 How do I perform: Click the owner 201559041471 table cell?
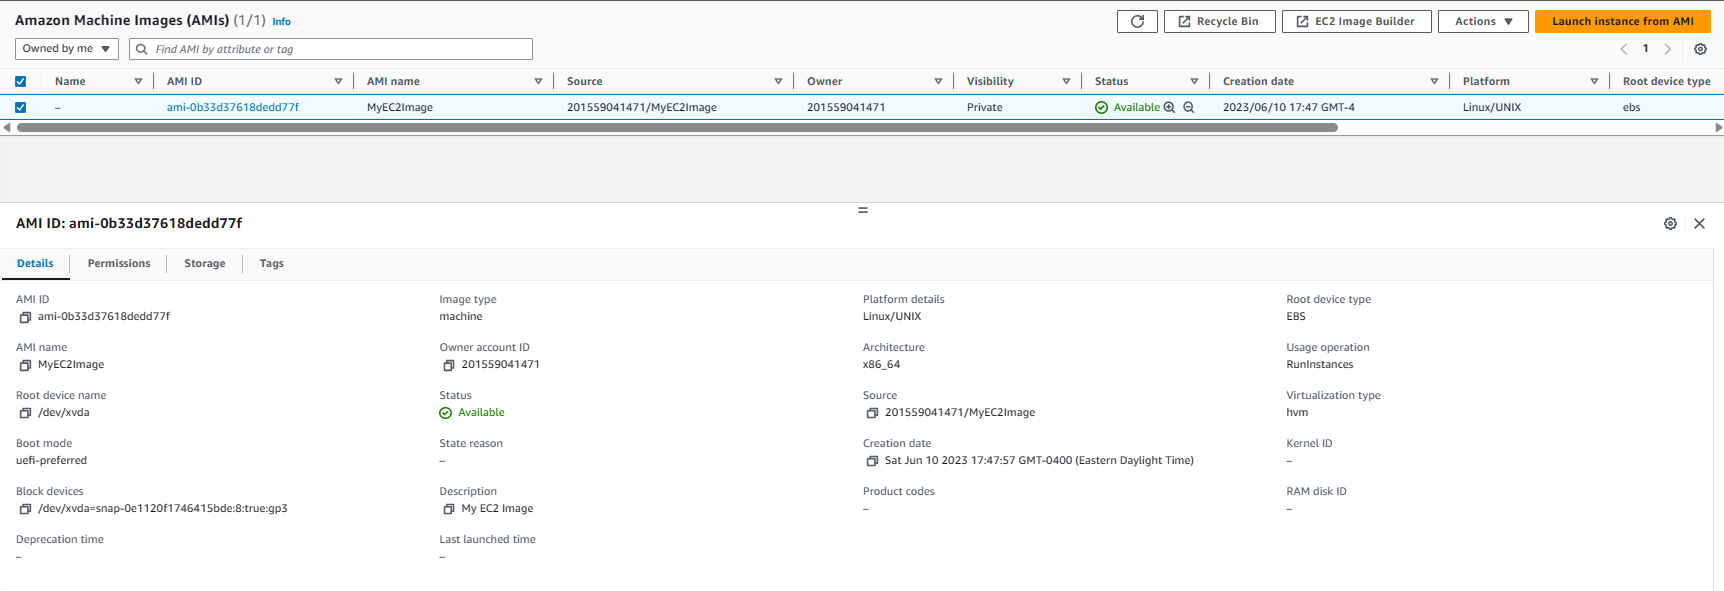(846, 107)
